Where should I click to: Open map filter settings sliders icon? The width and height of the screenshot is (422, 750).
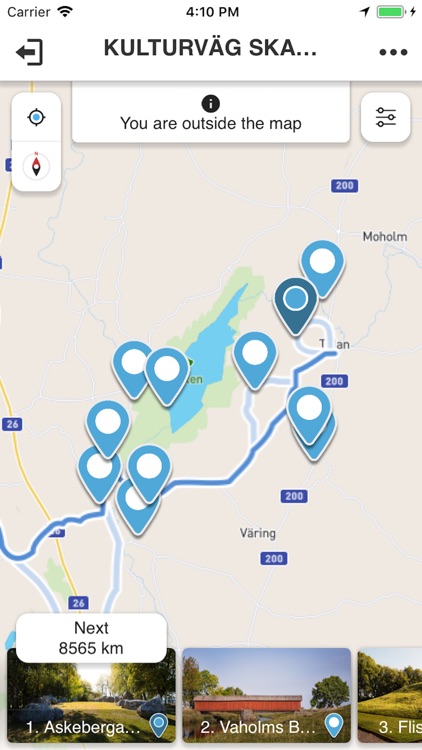pyautogui.click(x=386, y=117)
